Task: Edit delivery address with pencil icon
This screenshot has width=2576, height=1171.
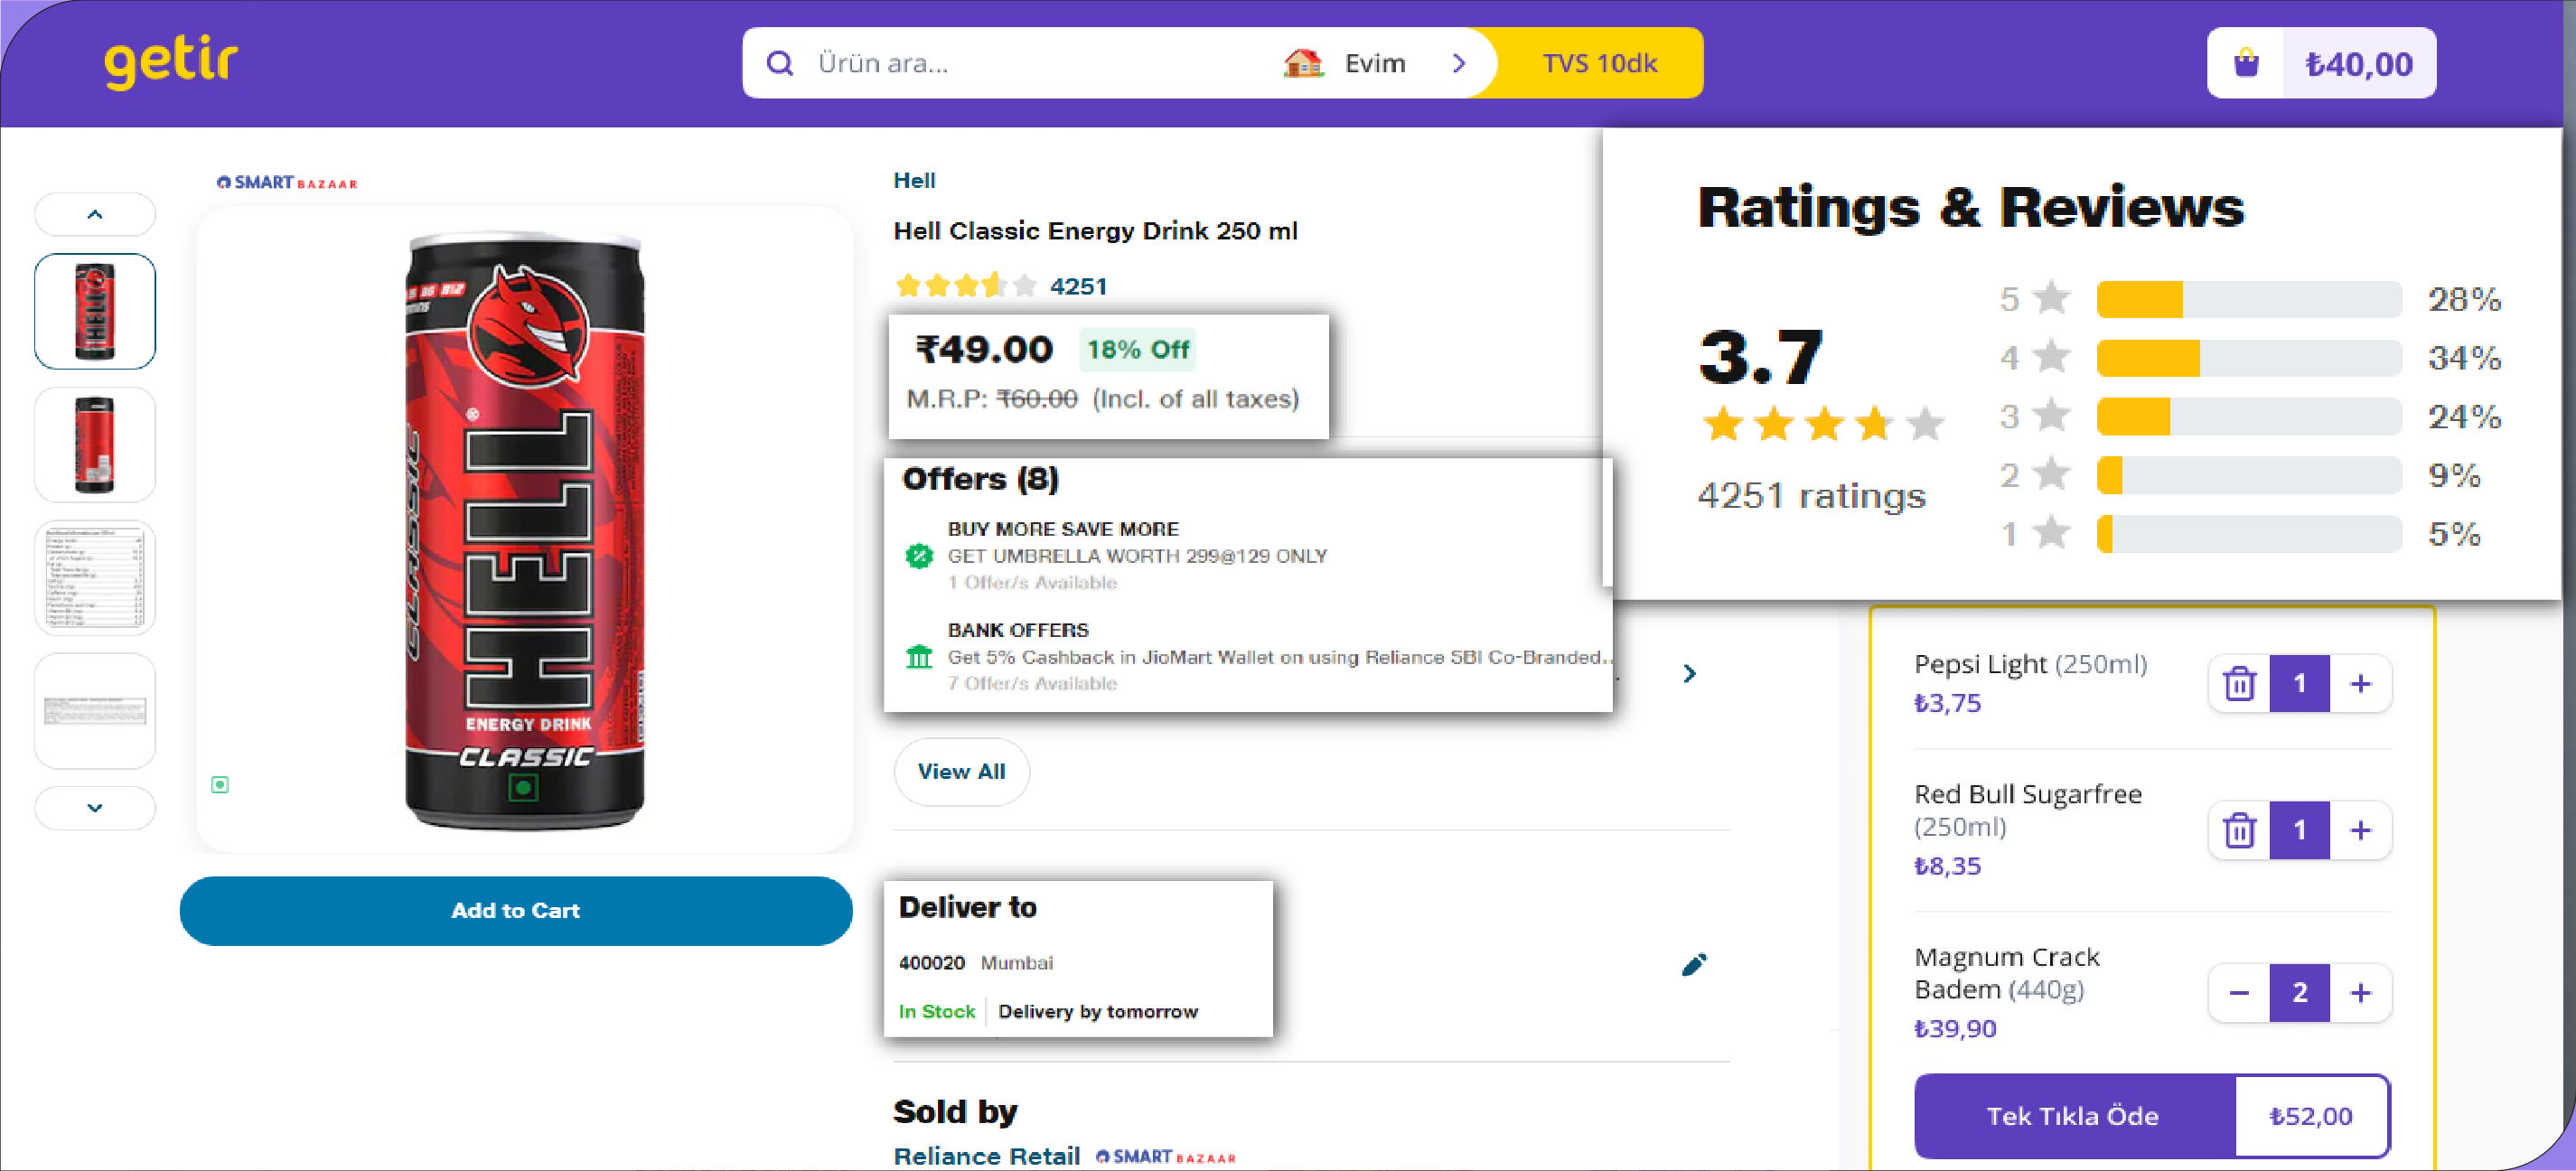Action: point(1694,964)
